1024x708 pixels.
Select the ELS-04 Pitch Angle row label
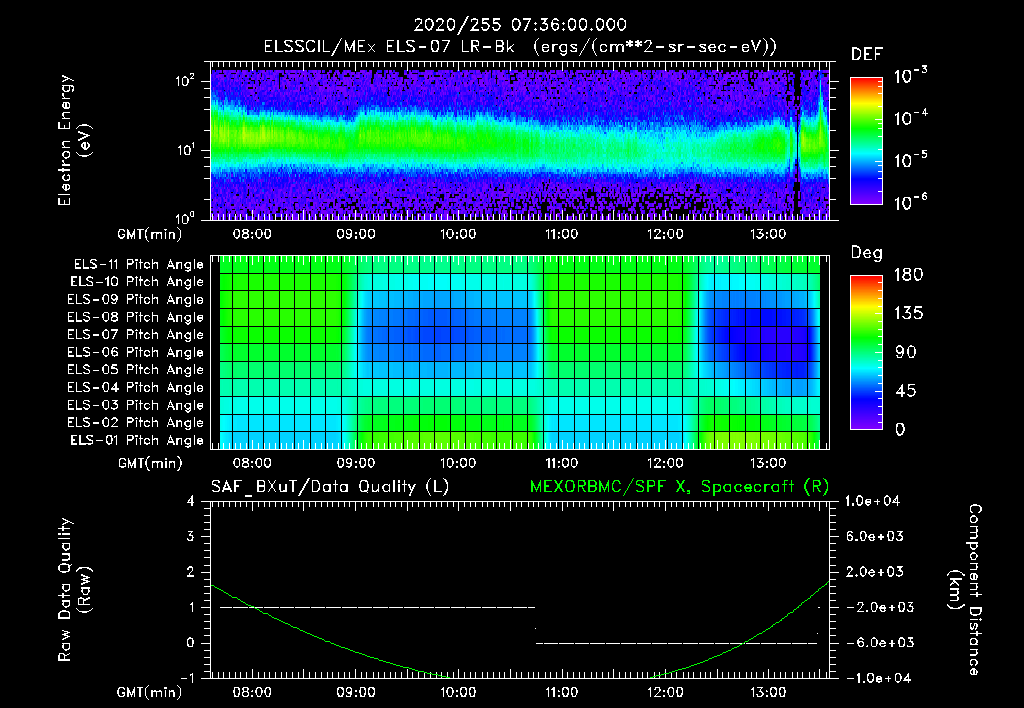pos(135,387)
